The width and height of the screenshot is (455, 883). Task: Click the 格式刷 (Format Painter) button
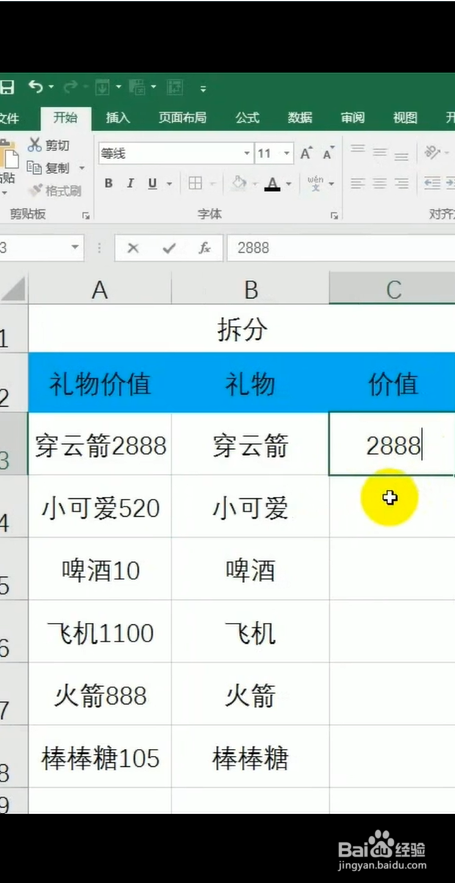(55, 190)
